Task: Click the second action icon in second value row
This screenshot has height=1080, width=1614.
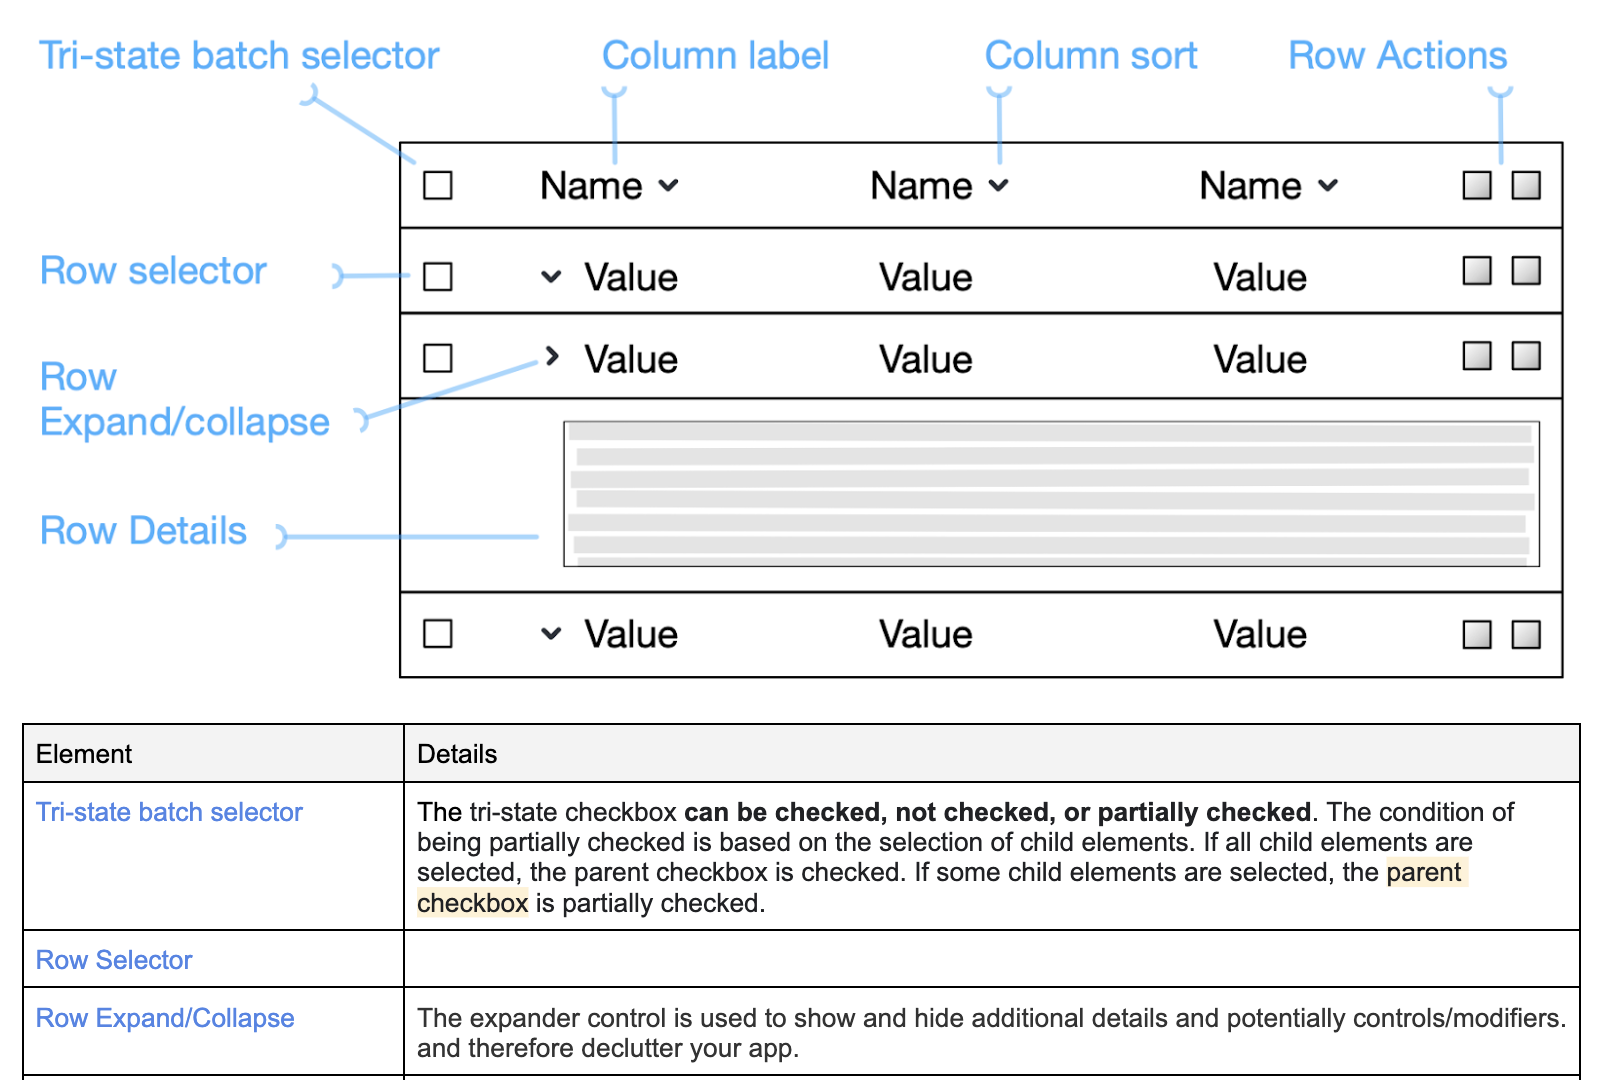Action: [x=1525, y=356]
